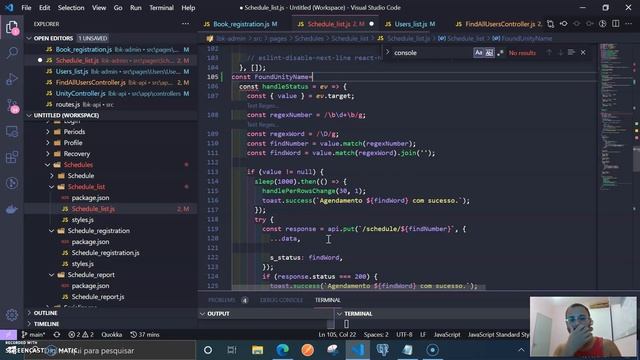
Task: Open routes.js in open editors
Action: pyautogui.click(x=67, y=104)
